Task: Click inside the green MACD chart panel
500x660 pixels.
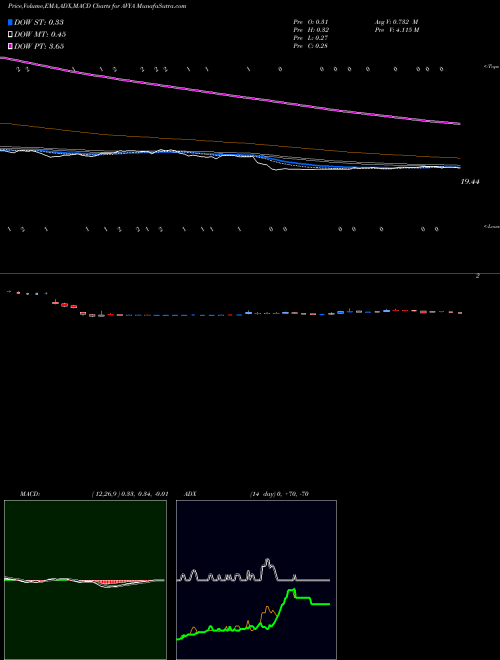Action: tap(85, 580)
